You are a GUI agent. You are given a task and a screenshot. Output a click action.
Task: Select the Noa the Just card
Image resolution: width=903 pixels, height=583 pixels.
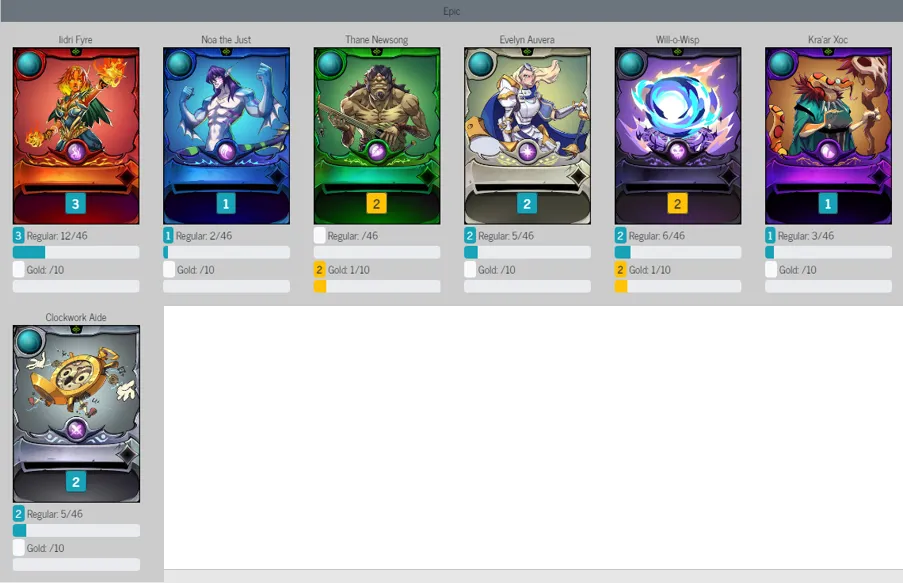[x=226, y=136]
